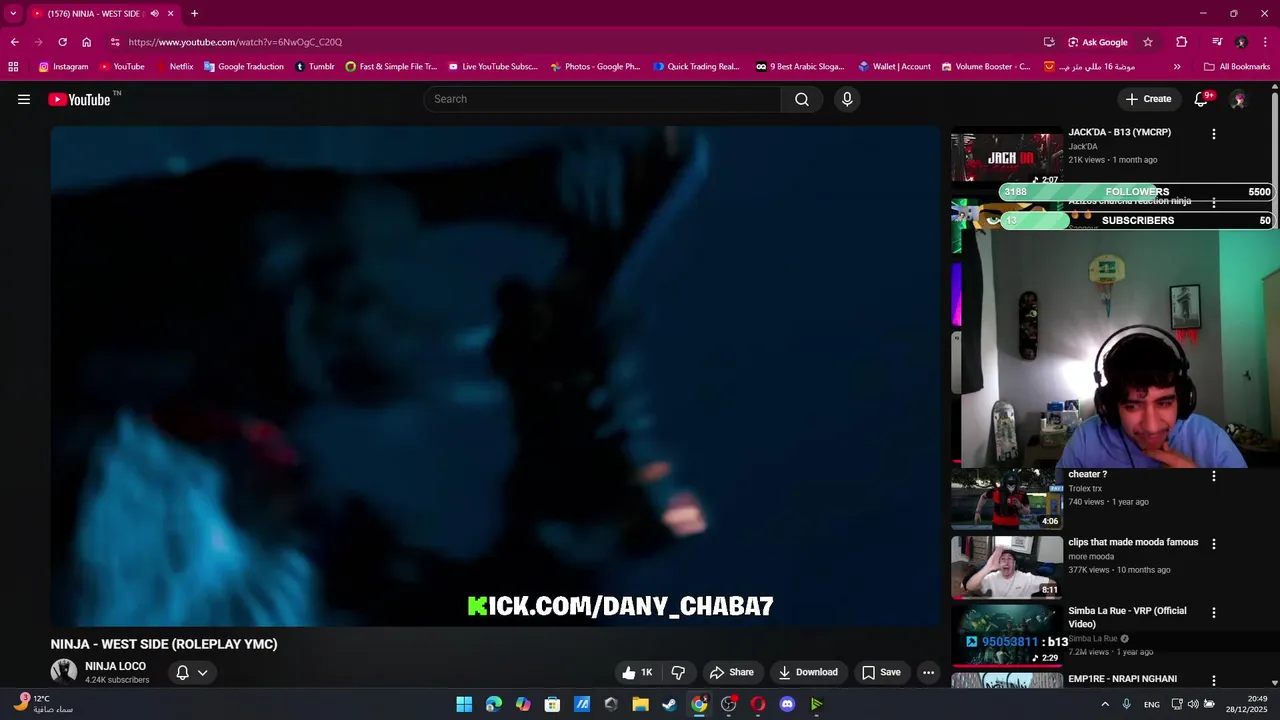1280x720 pixels.
Task: Open NINJA LOCO channel avatar
Action: (64, 672)
